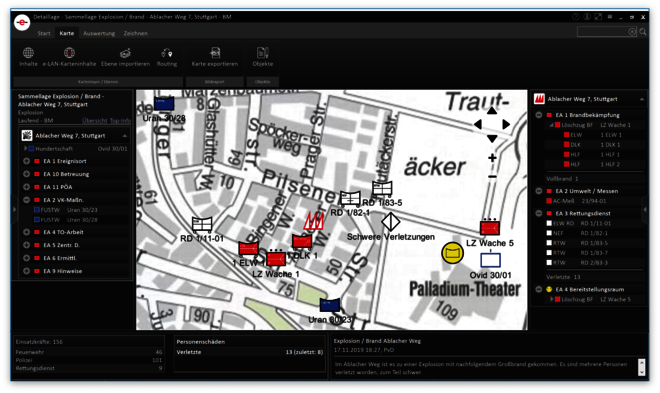This screenshot has width=660, height=393.
Task: Expand Löschzug BF LZ Wache 5 row
Action: [x=551, y=299]
